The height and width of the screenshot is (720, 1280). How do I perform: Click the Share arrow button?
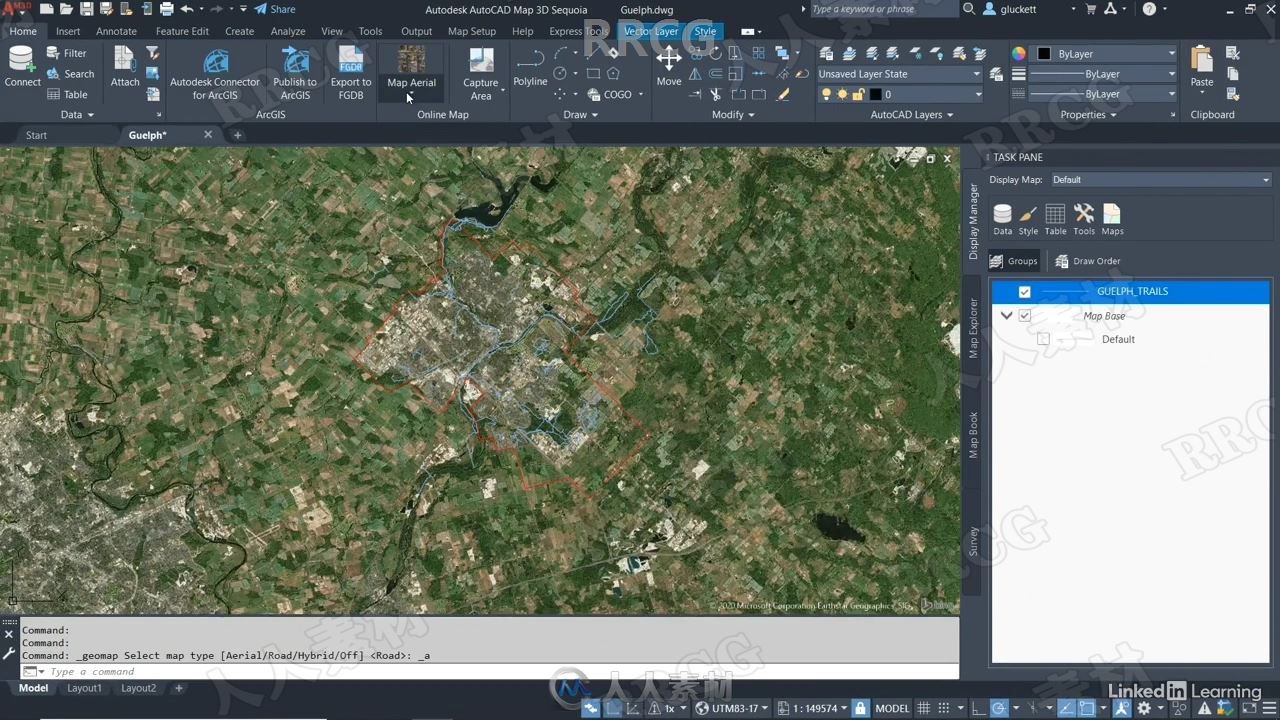point(275,9)
